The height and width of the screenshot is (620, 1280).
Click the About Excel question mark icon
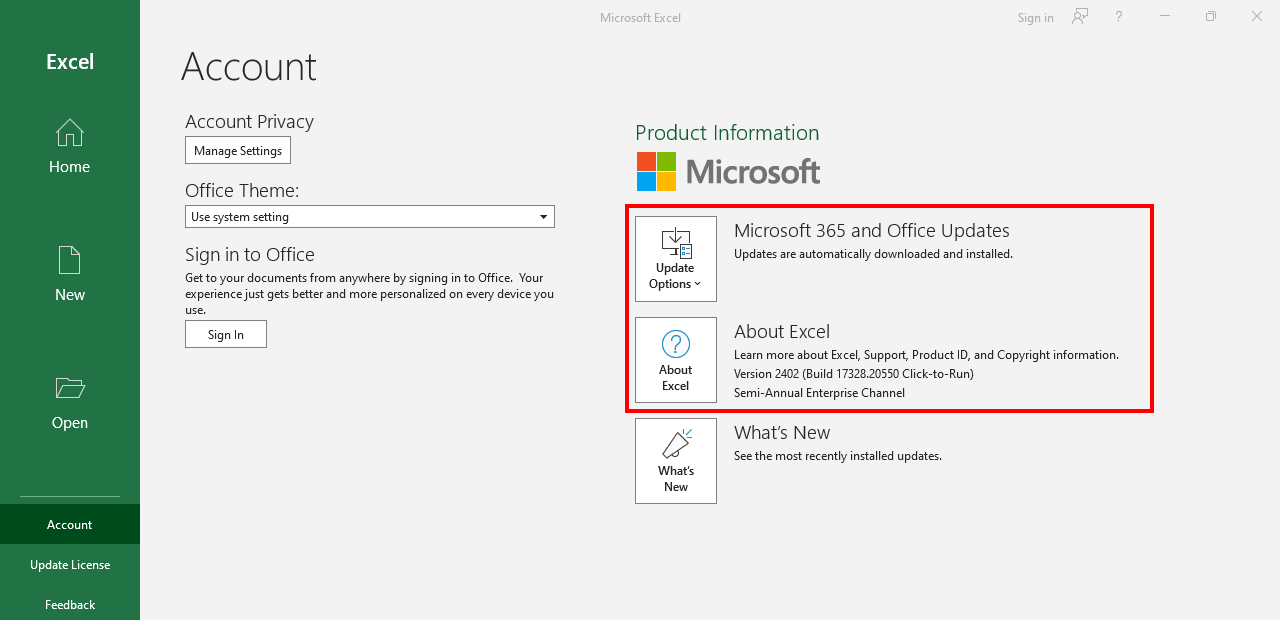point(676,344)
